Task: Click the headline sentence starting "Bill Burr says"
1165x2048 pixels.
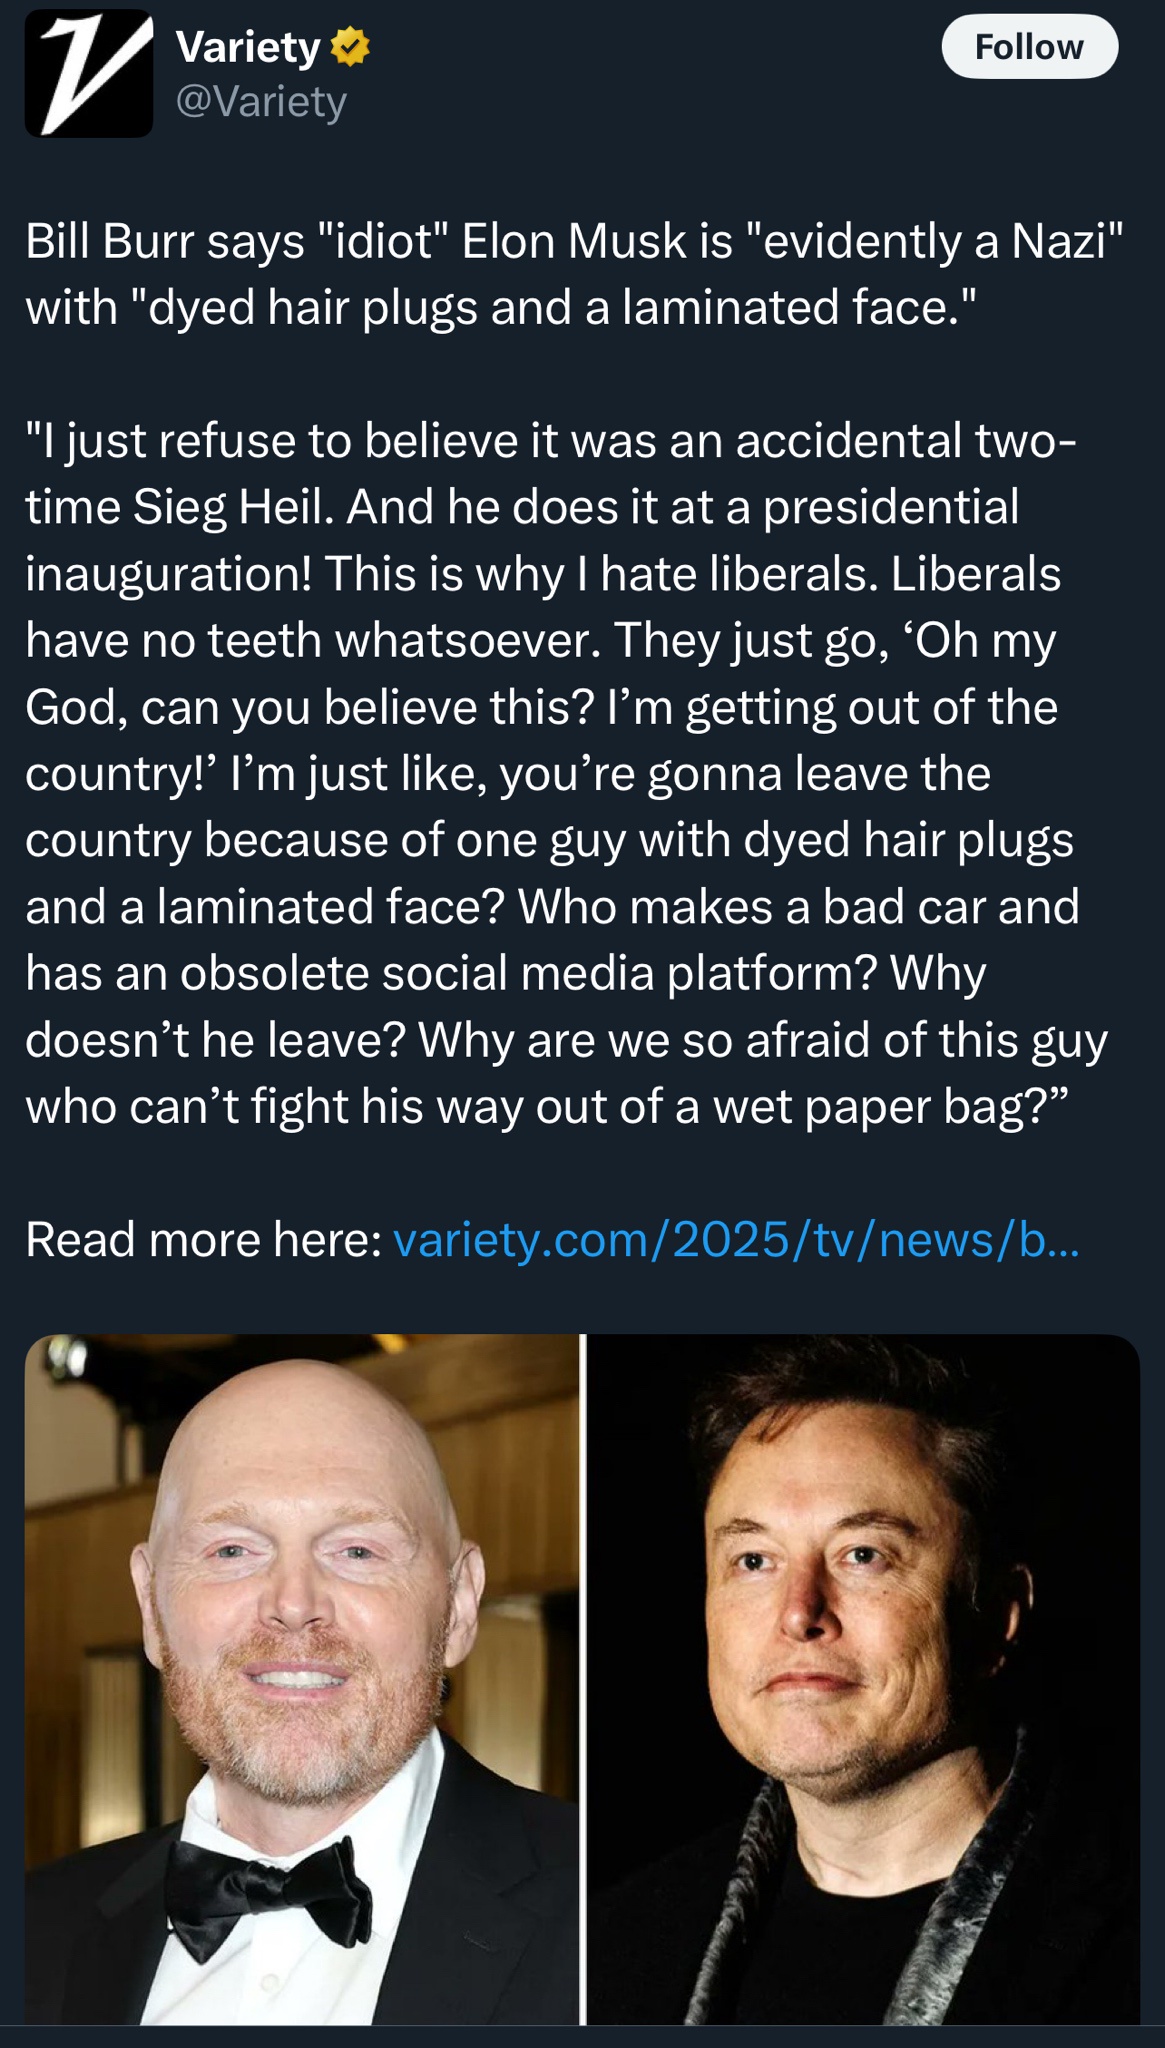Action: 573,274
